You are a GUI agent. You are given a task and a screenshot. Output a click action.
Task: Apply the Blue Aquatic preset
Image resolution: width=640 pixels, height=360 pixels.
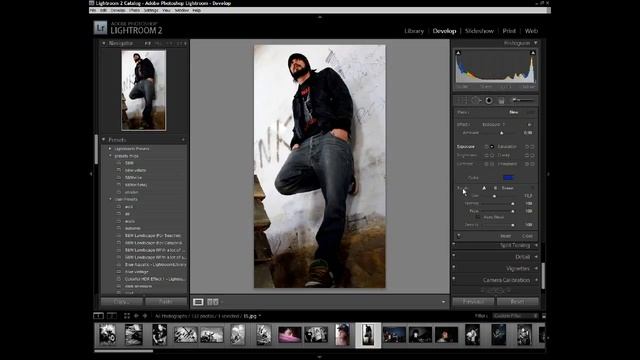click(x=156, y=264)
